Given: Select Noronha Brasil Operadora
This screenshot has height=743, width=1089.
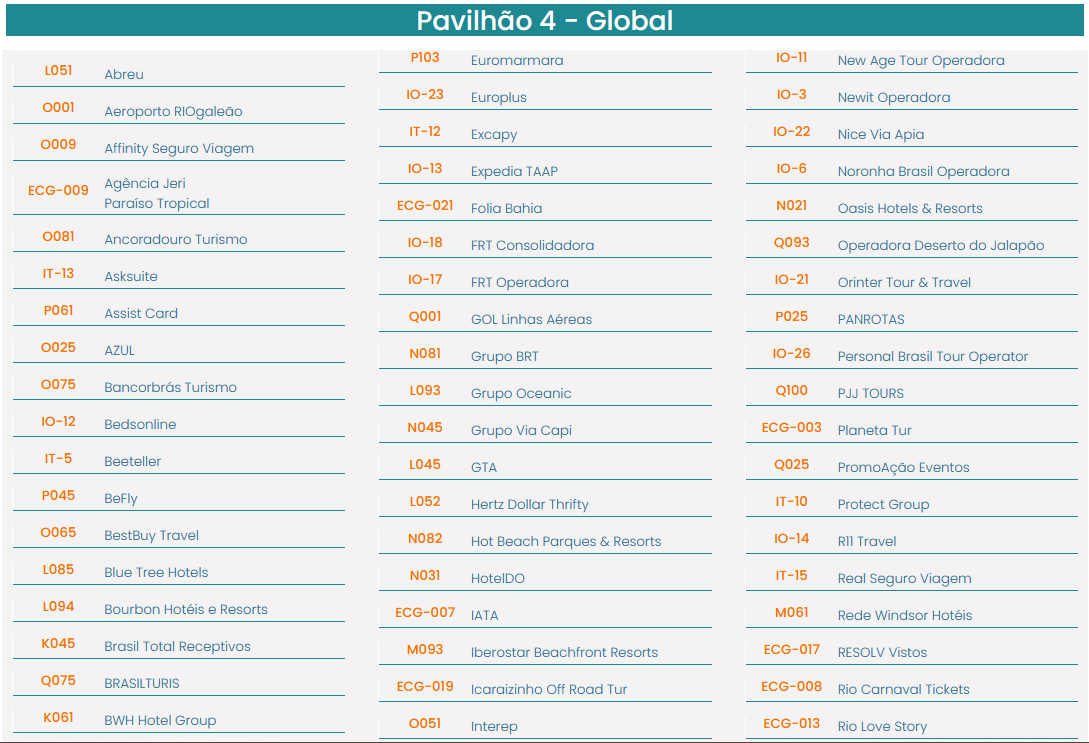Looking at the screenshot, I should click(923, 172).
